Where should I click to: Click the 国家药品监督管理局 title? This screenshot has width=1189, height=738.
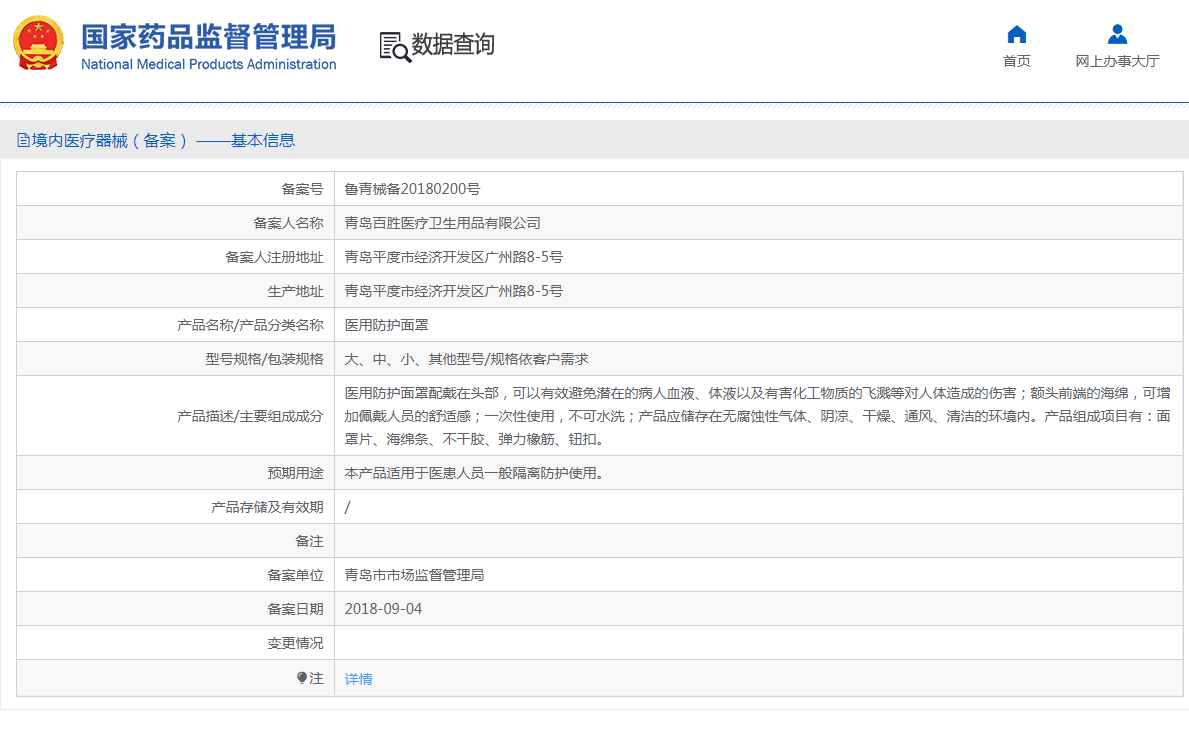[209, 36]
